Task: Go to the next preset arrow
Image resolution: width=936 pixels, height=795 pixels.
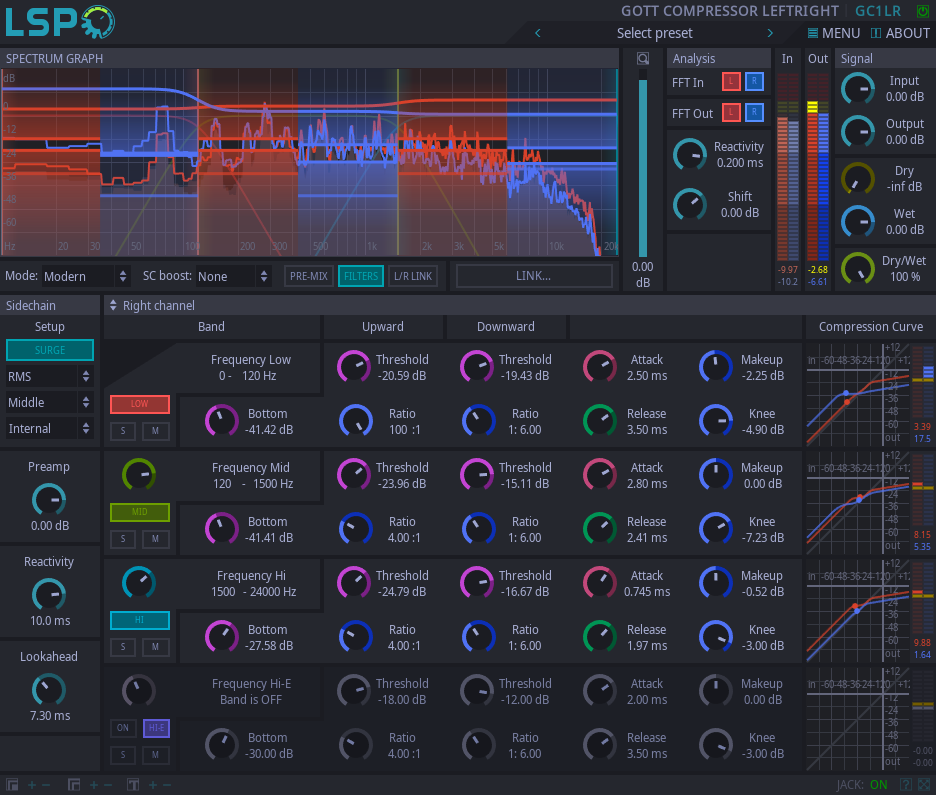Action: click(770, 33)
